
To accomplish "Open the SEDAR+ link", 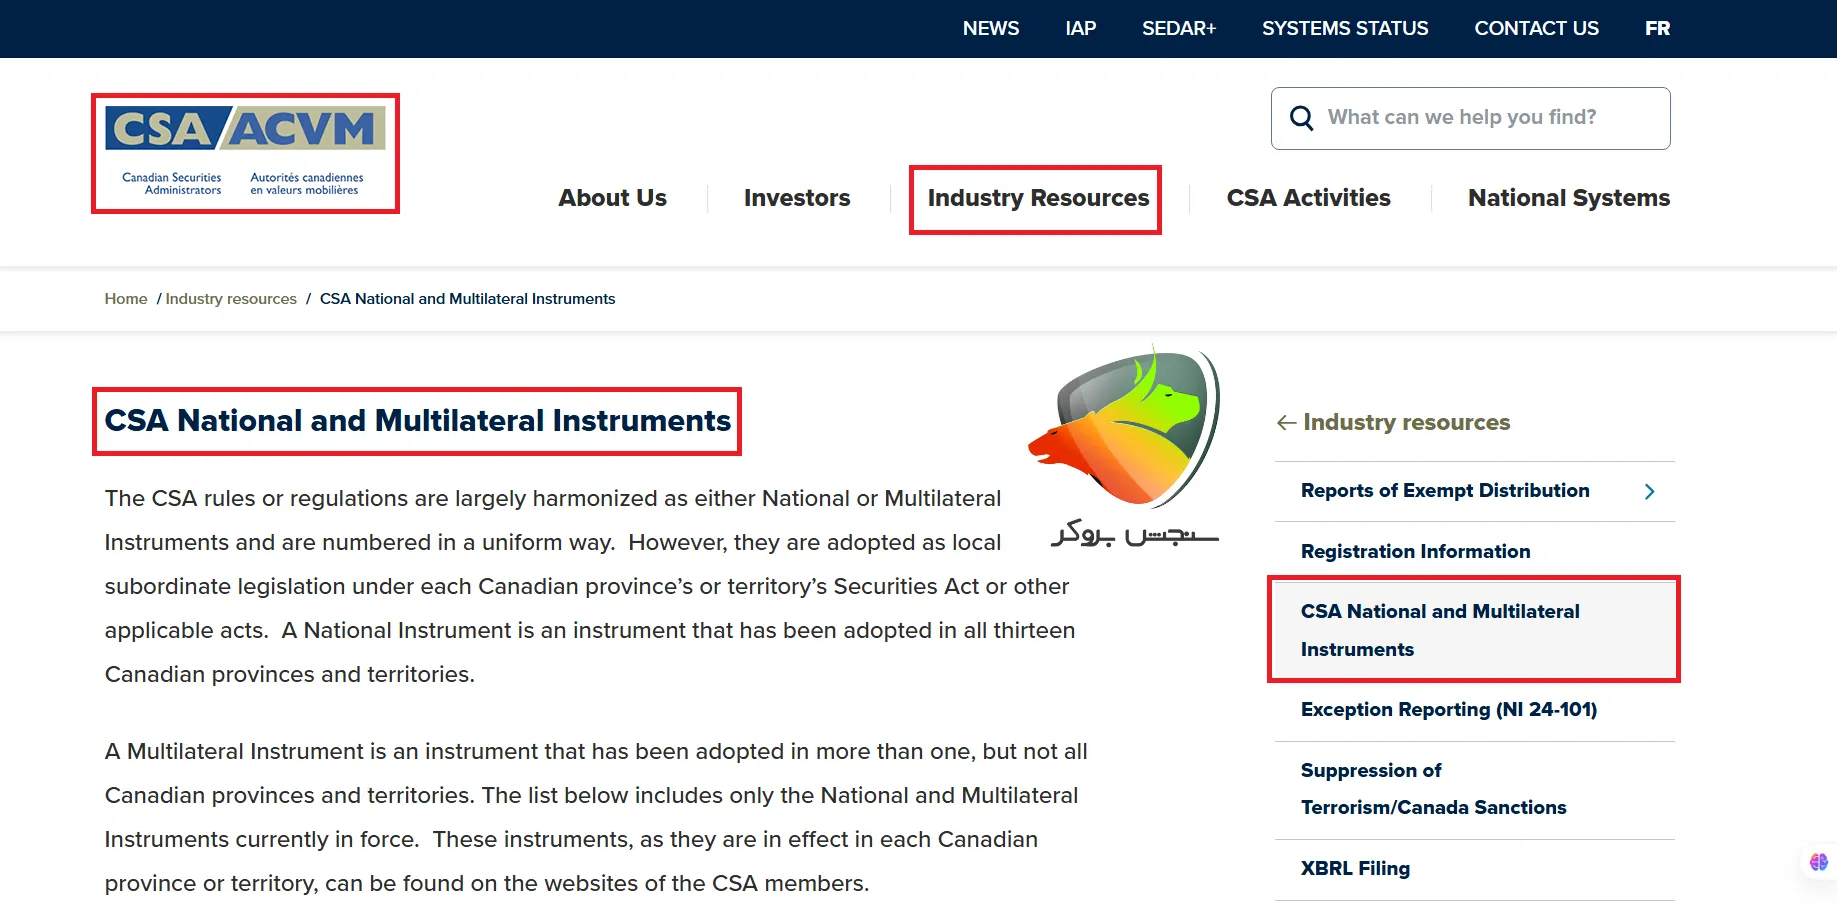I will 1179,28.
